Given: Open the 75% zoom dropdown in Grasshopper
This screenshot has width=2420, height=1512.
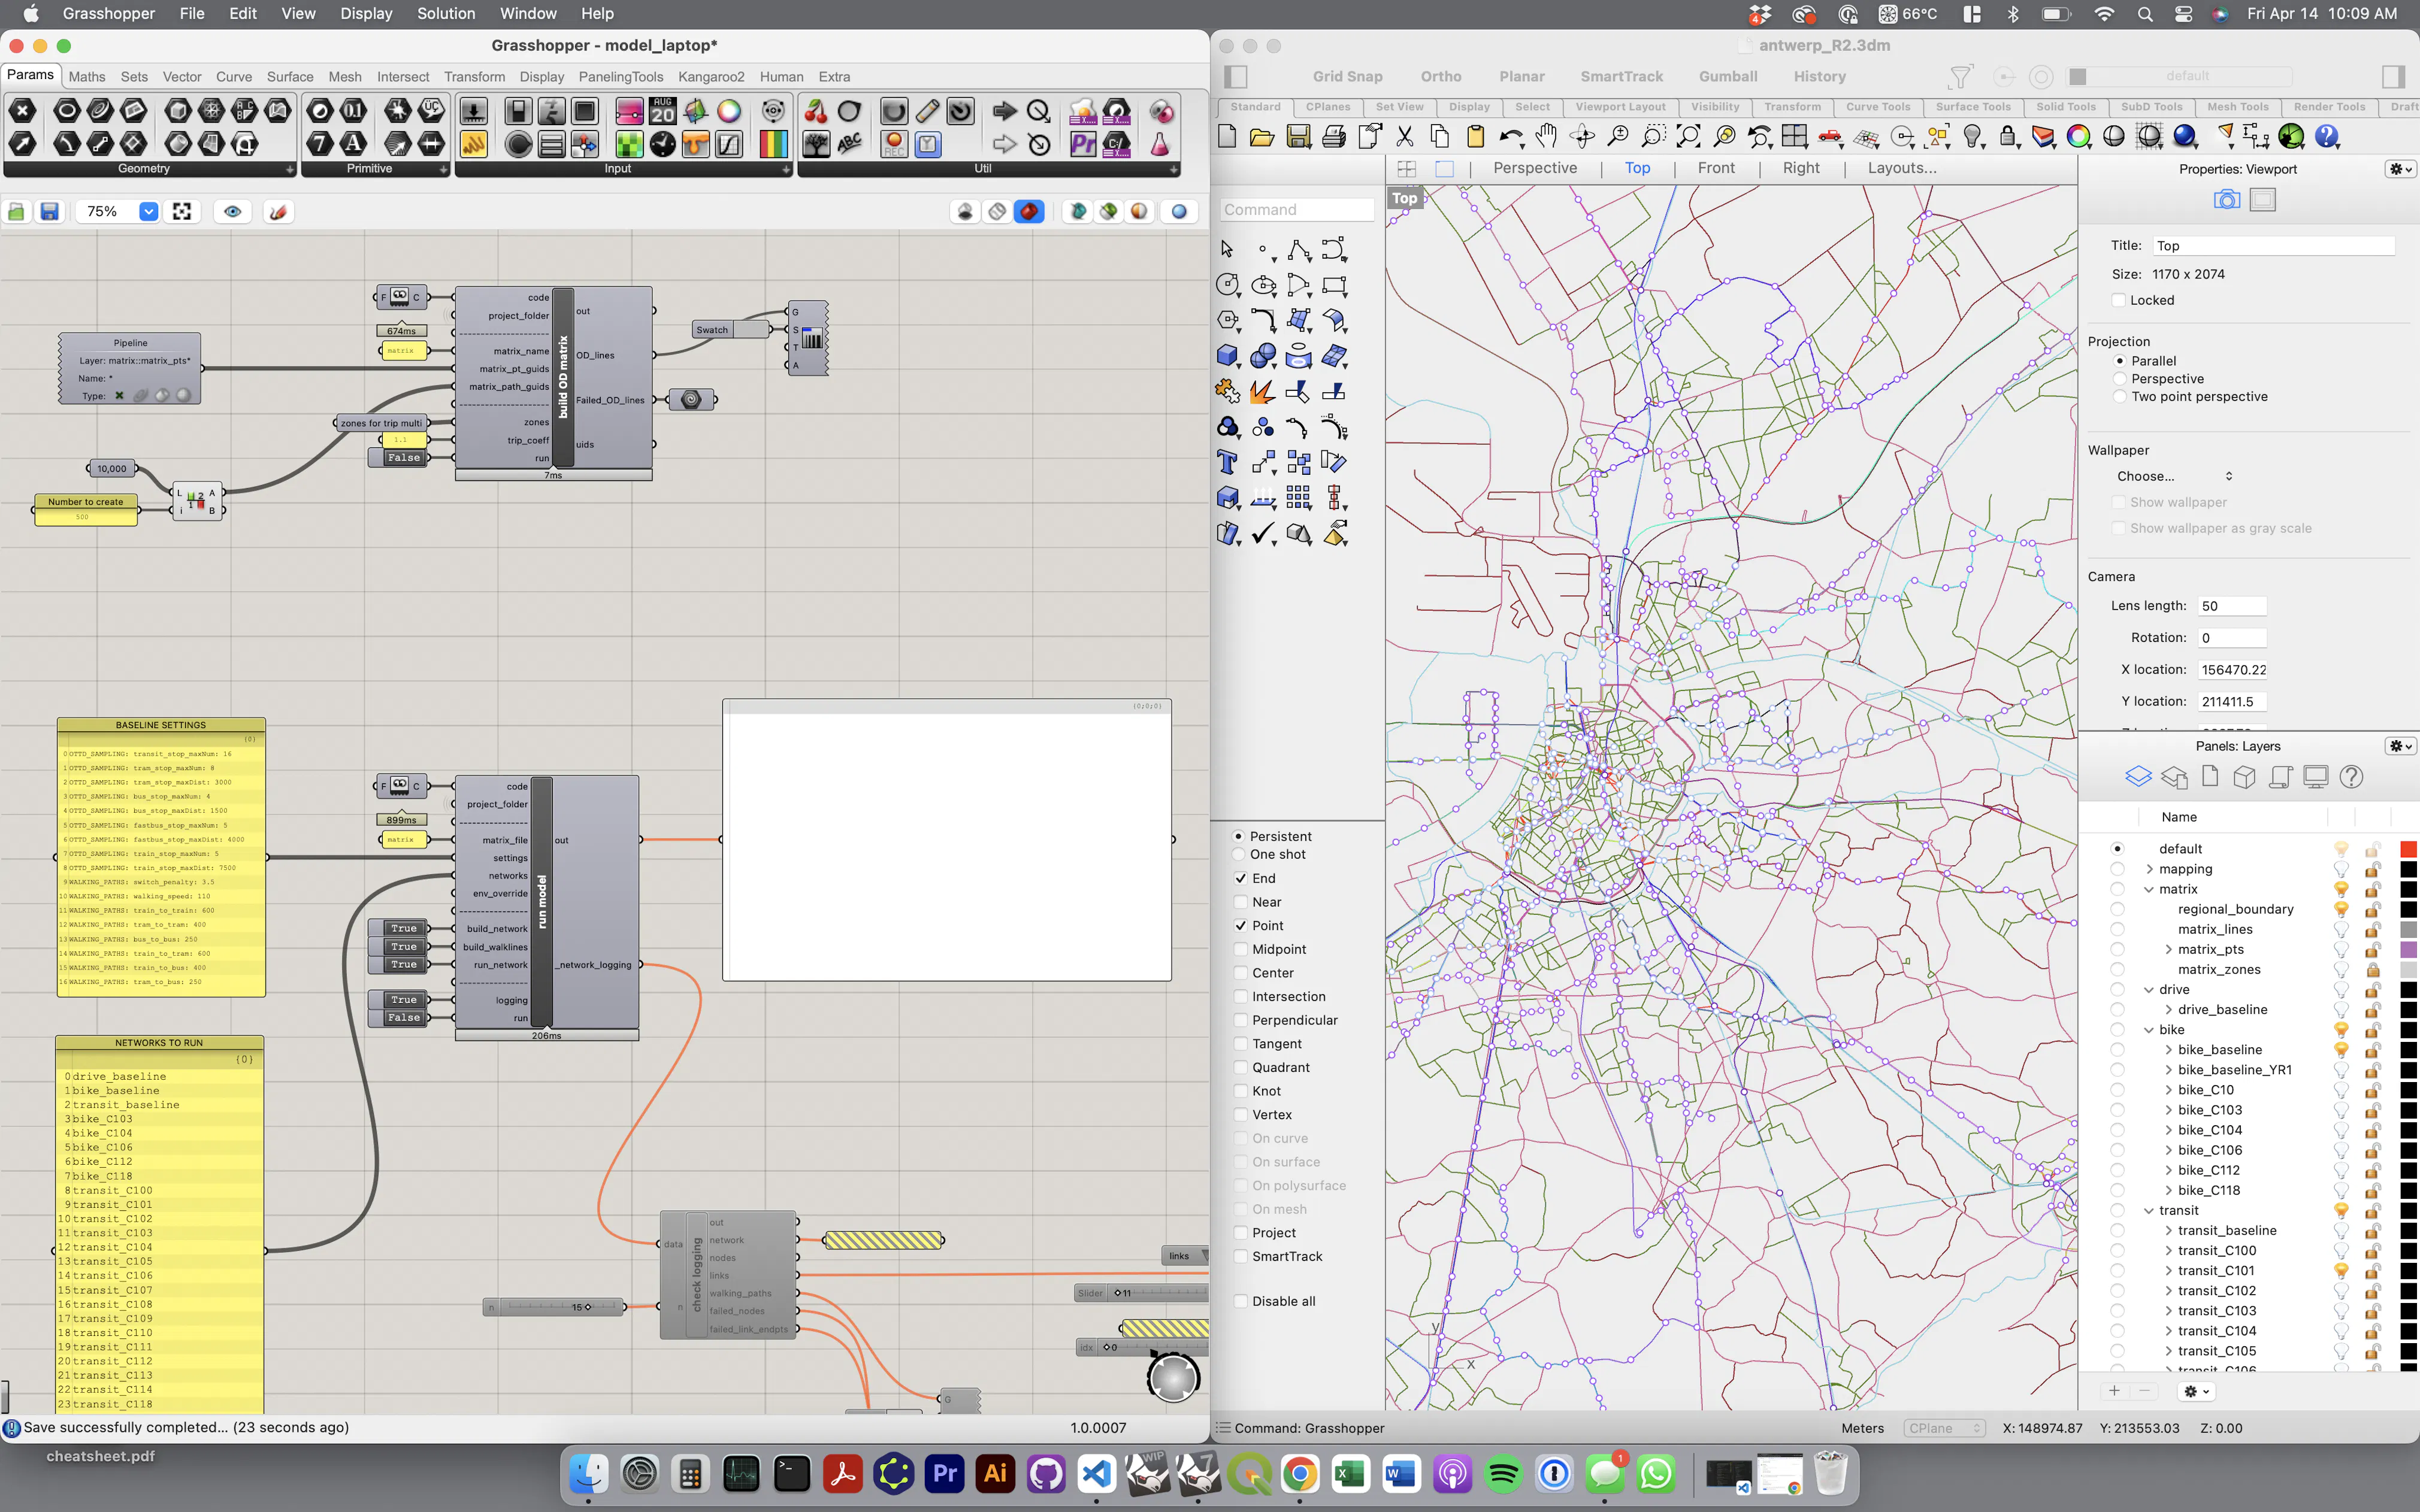Looking at the screenshot, I should click(x=148, y=211).
